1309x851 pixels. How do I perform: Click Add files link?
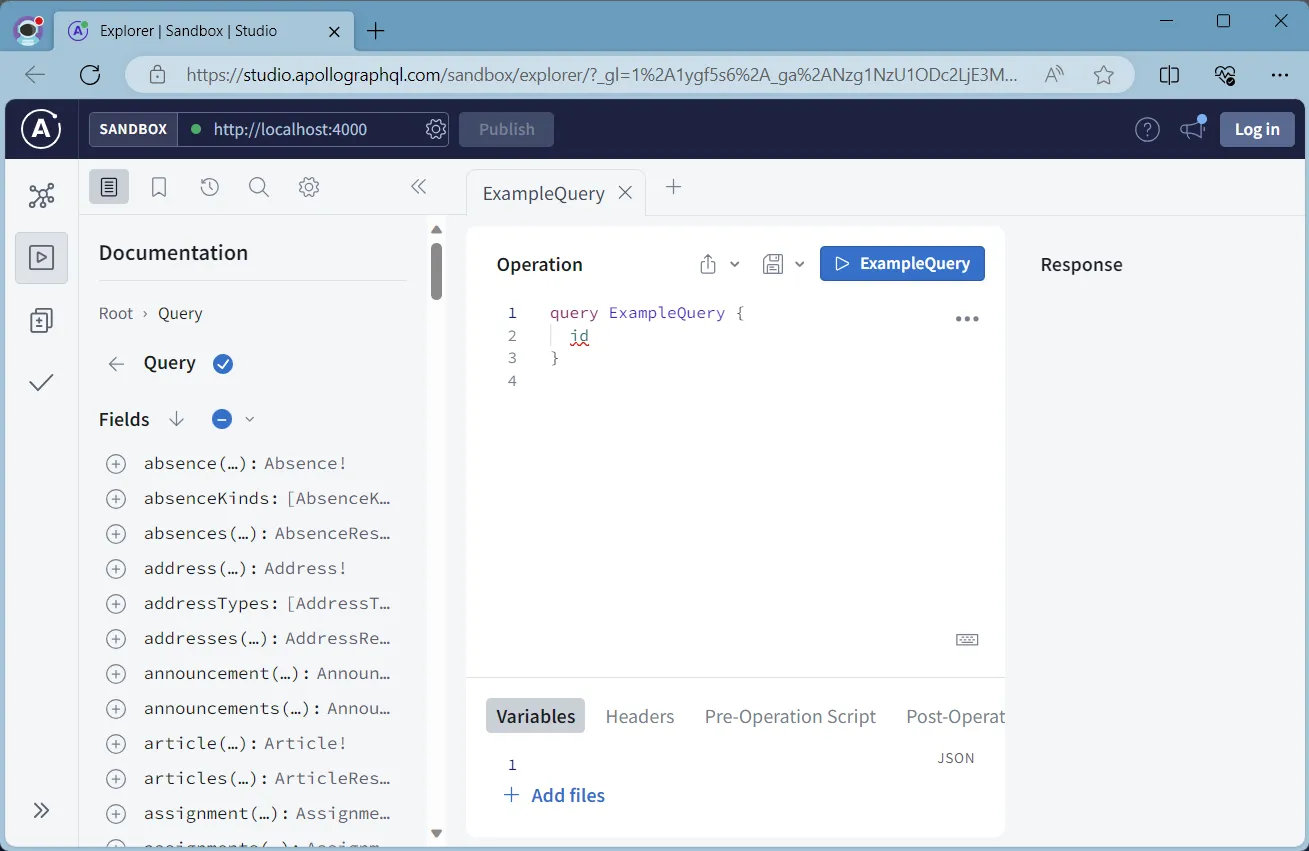(x=554, y=796)
